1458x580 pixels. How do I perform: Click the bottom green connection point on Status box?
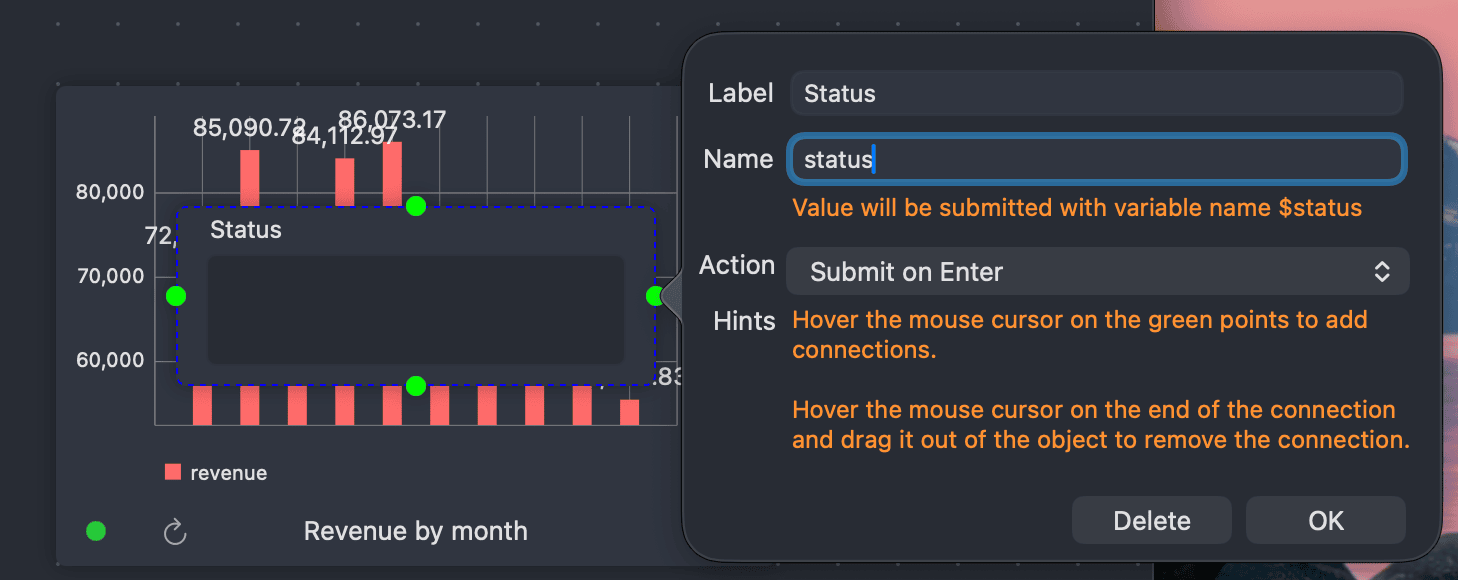pos(416,386)
